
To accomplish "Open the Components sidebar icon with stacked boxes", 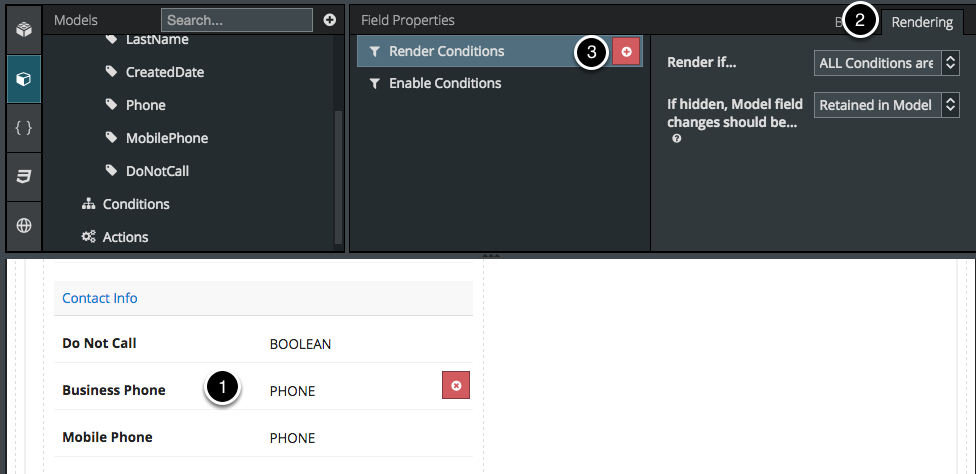I will pyautogui.click(x=24, y=31).
